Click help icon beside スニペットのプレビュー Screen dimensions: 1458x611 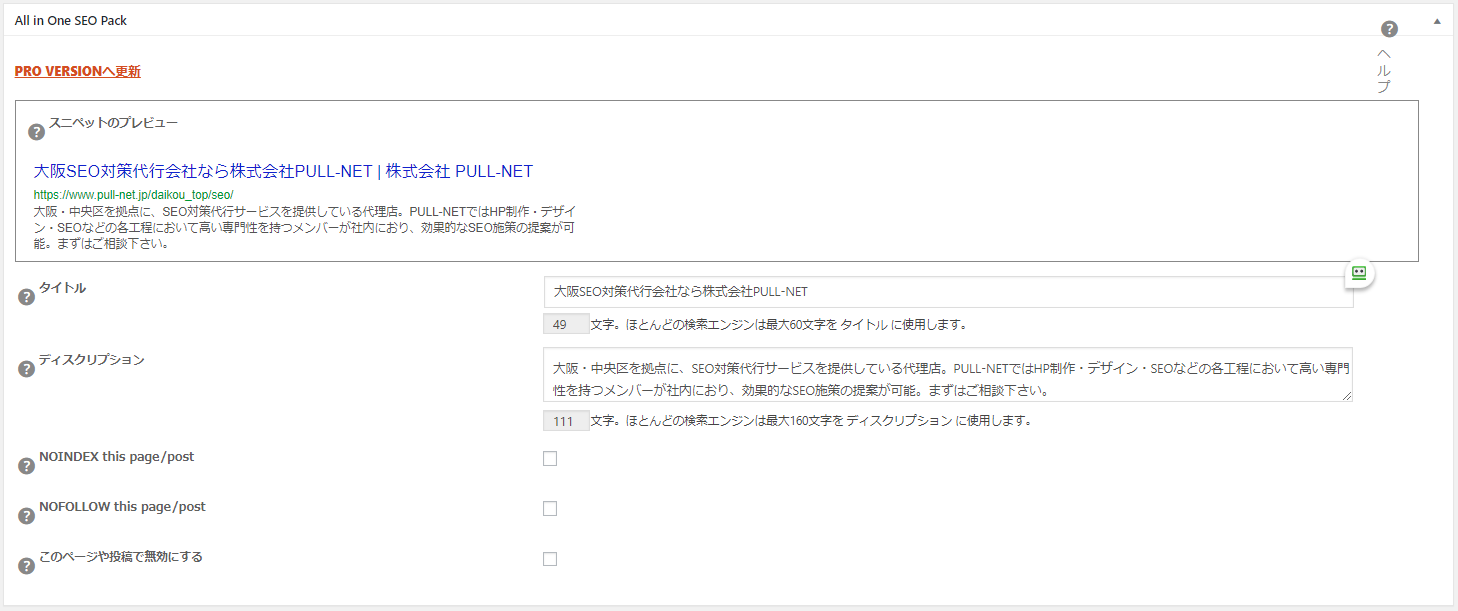[36, 132]
